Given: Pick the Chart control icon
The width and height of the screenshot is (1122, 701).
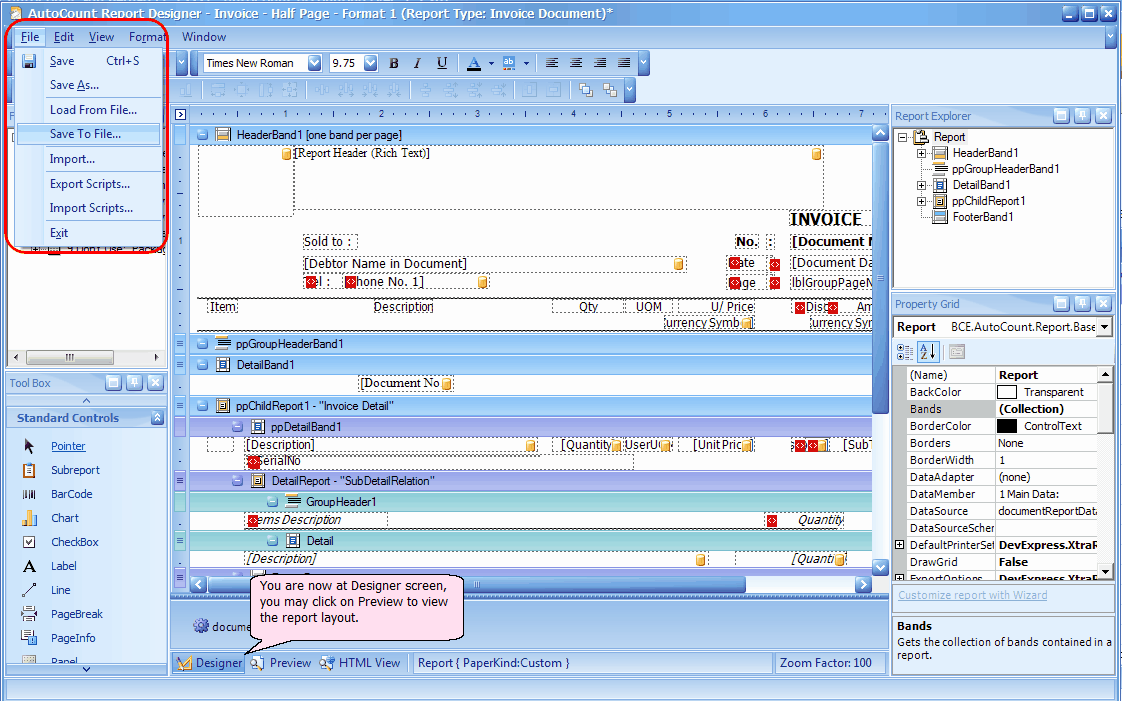Looking at the screenshot, I should point(29,518).
